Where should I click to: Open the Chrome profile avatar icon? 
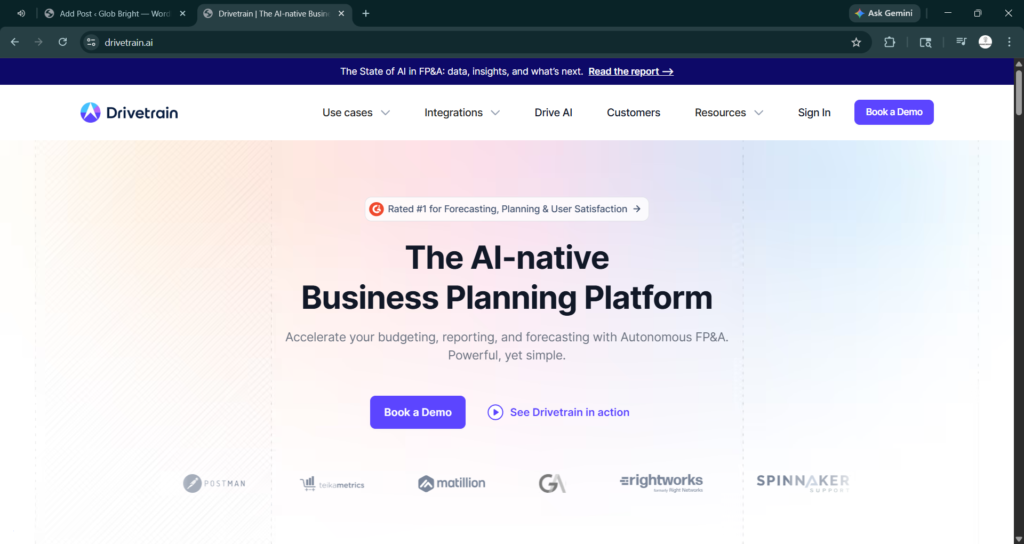(x=985, y=42)
